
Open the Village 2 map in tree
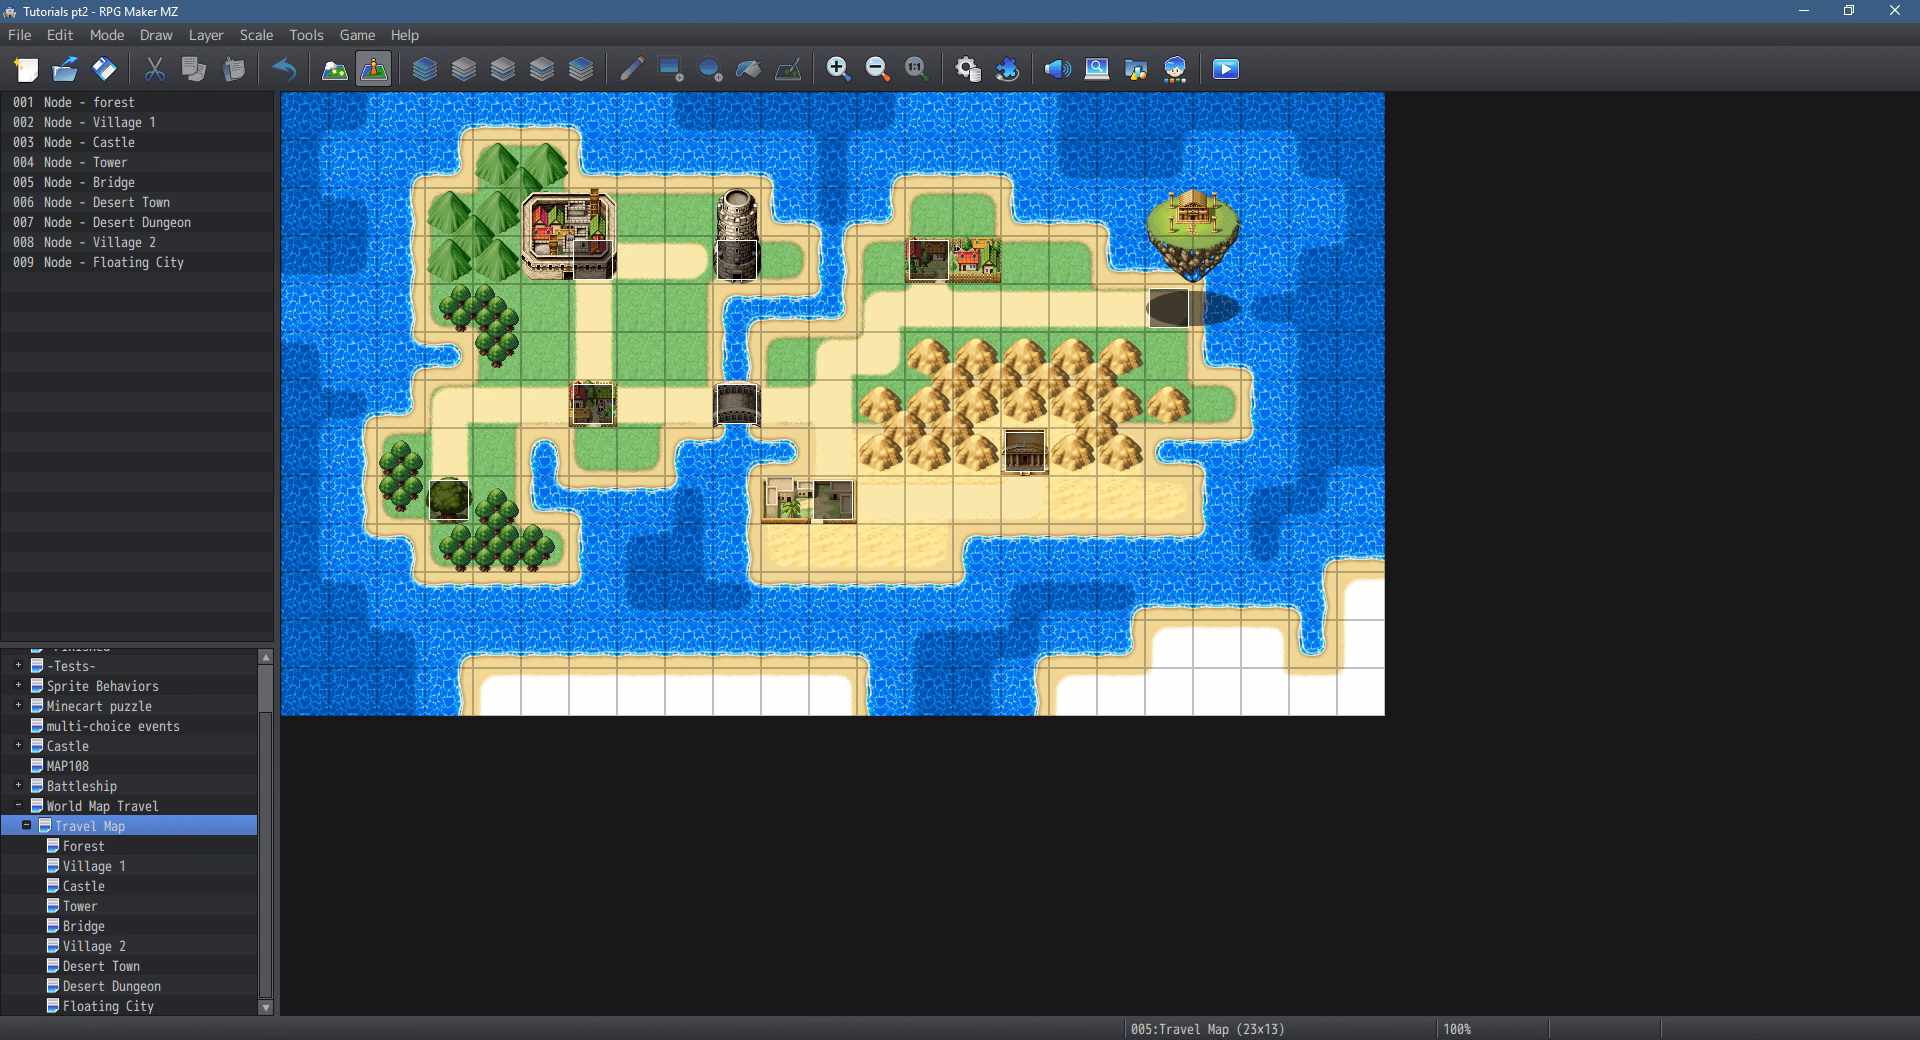pos(94,946)
